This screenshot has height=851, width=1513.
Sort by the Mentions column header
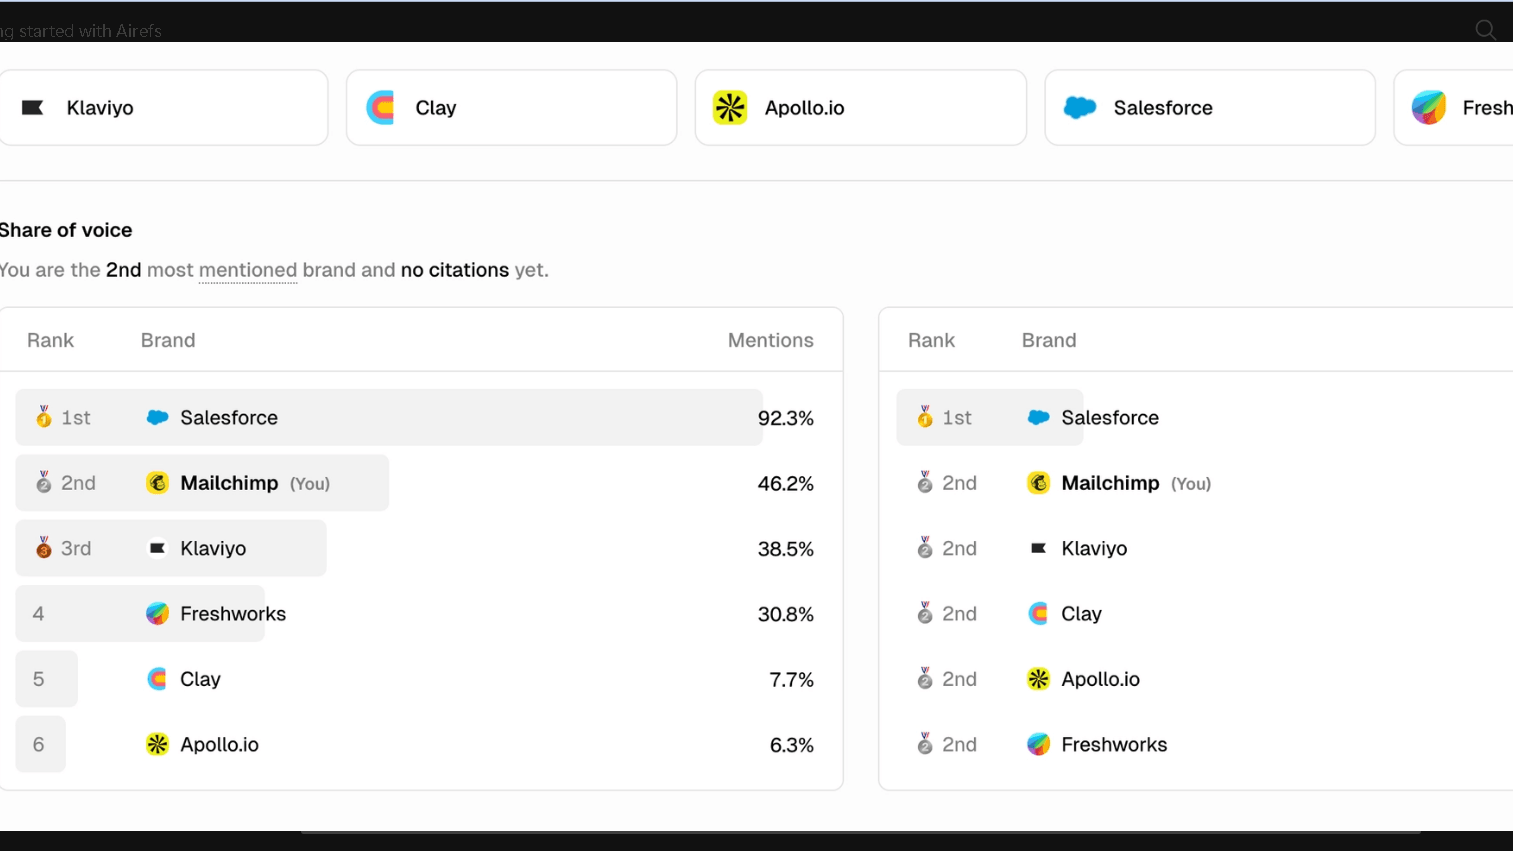770,340
